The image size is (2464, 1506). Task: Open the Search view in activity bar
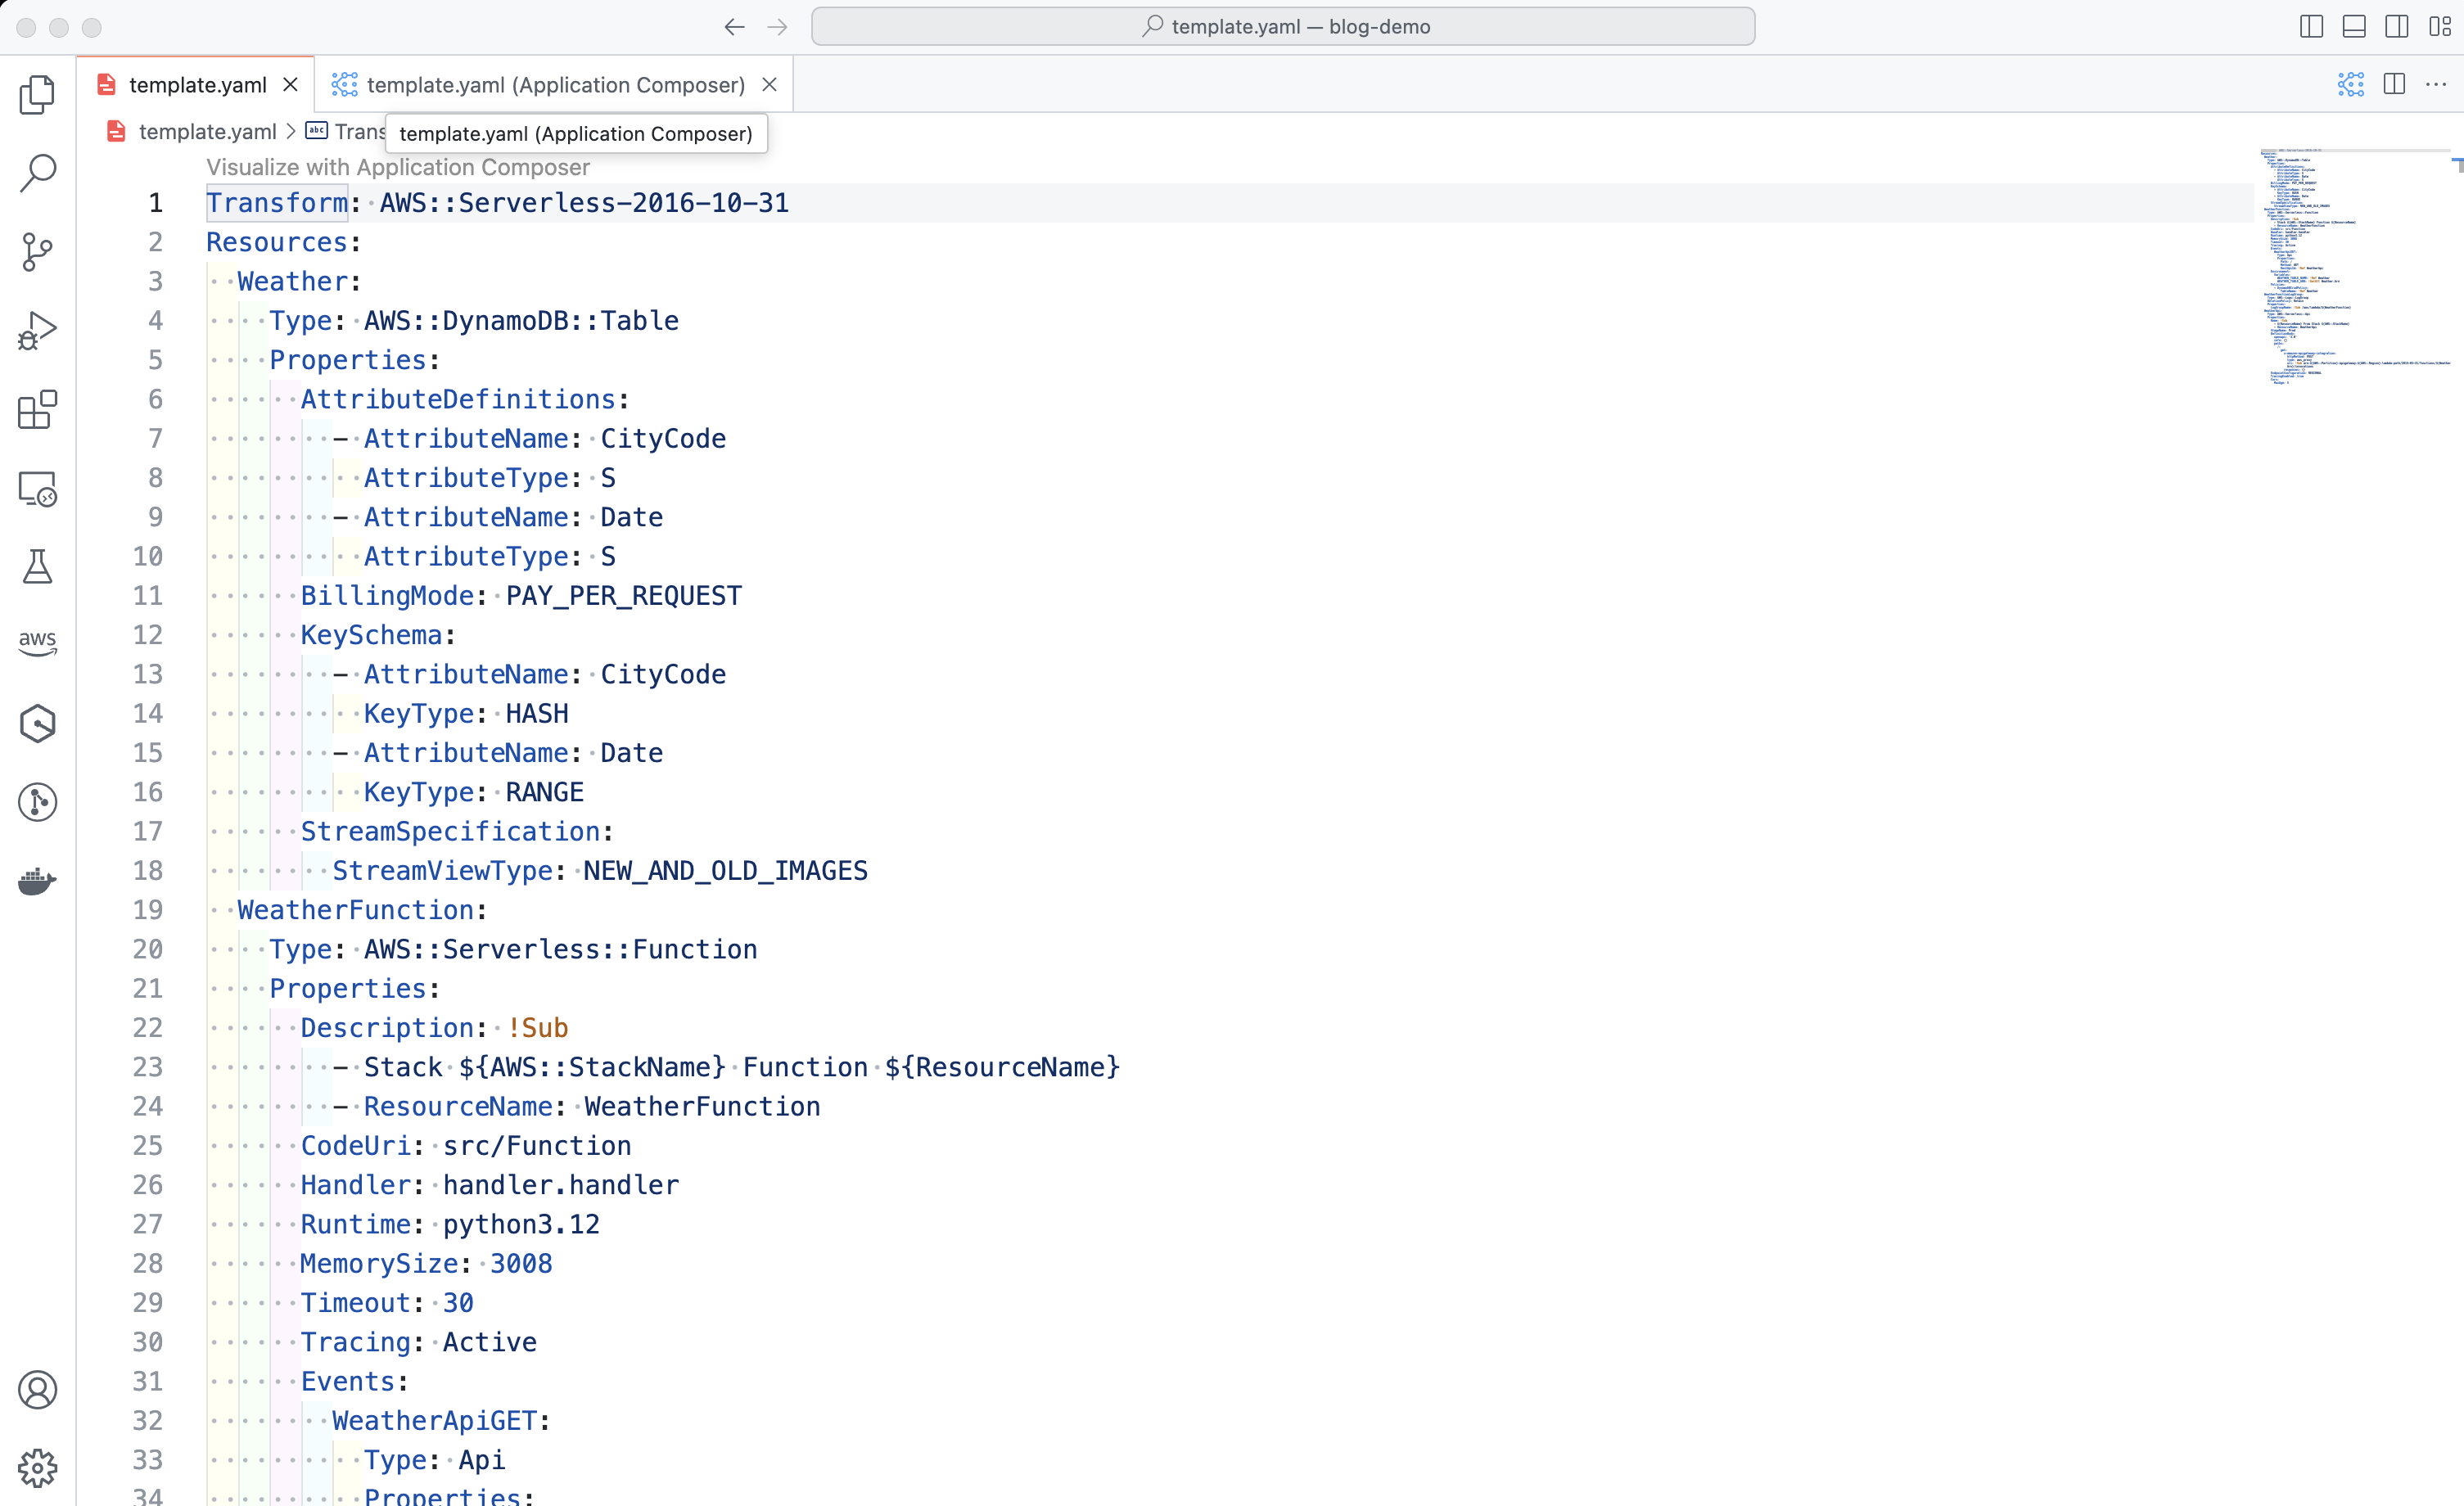coord(37,172)
